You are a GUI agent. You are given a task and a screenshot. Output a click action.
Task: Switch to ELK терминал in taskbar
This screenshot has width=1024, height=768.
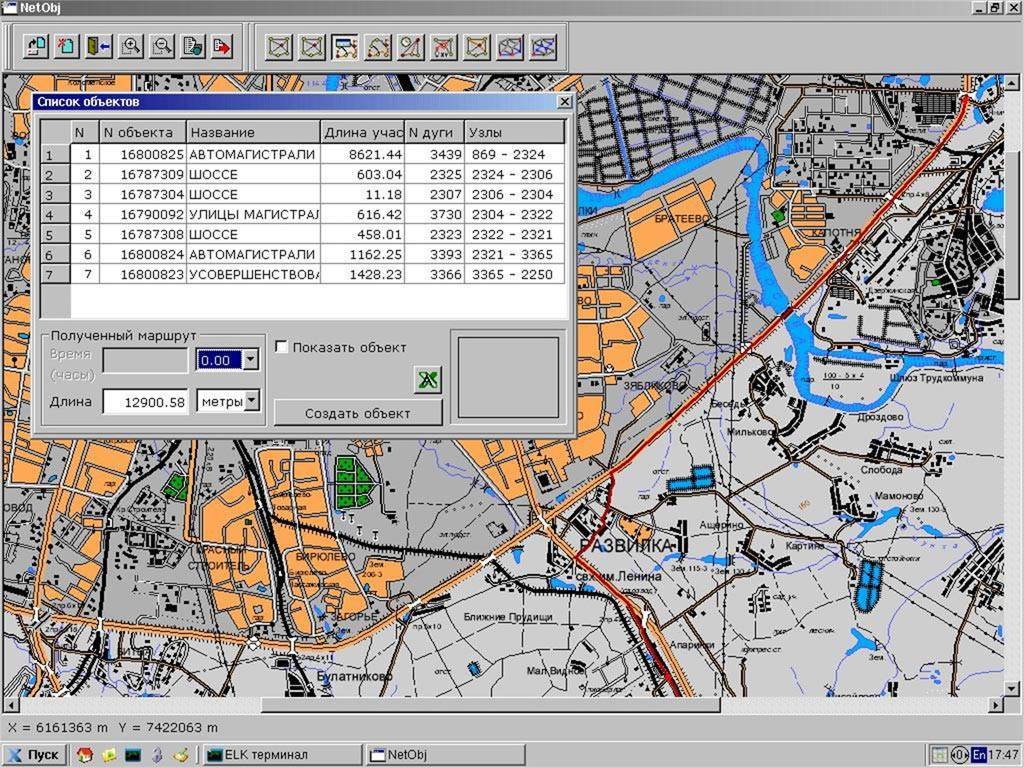pyautogui.click(x=282, y=754)
